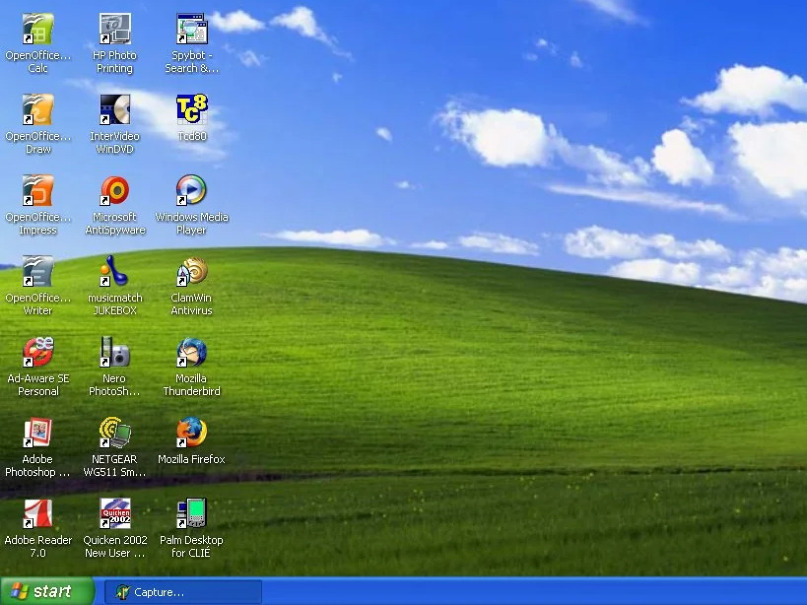Screen dimensions: 807x605
Task: Select the Adobe Reader 7.0 icon
Action: (x=38, y=514)
